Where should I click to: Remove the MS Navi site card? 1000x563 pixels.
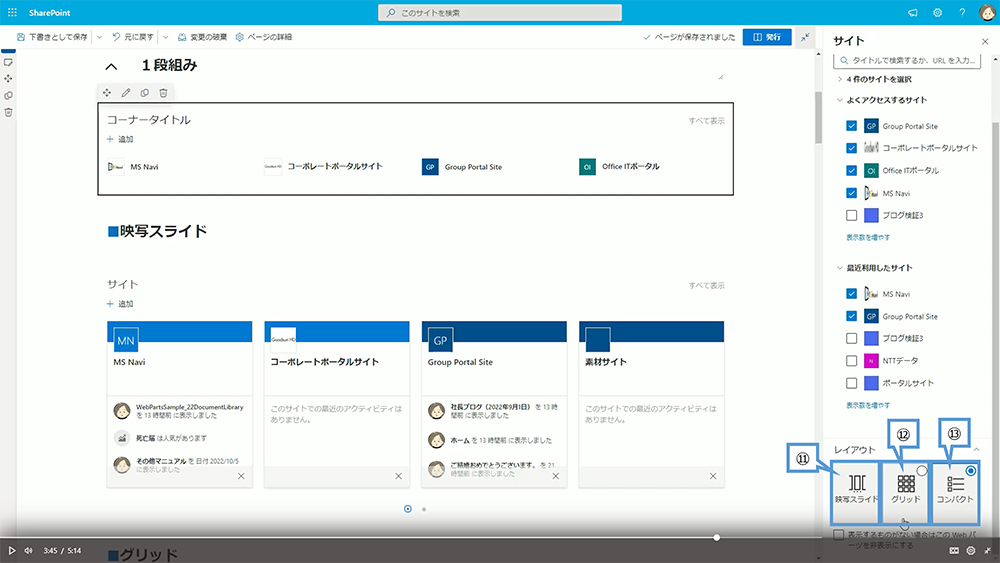tap(241, 476)
